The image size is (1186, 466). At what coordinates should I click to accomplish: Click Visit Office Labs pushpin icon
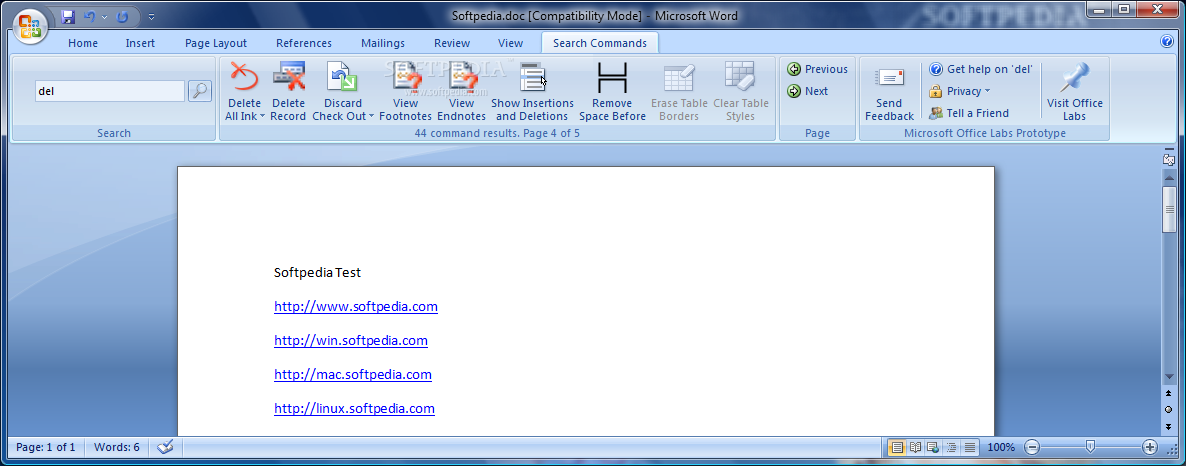pyautogui.click(x=1074, y=79)
